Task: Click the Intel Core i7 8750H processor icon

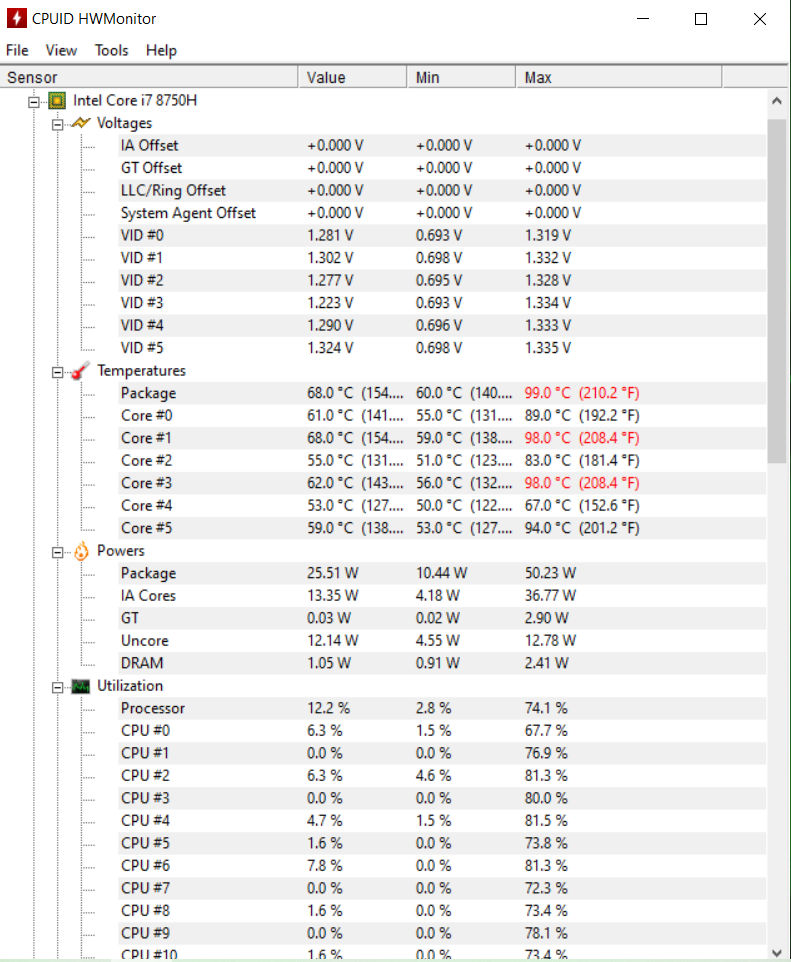Action: pos(57,100)
